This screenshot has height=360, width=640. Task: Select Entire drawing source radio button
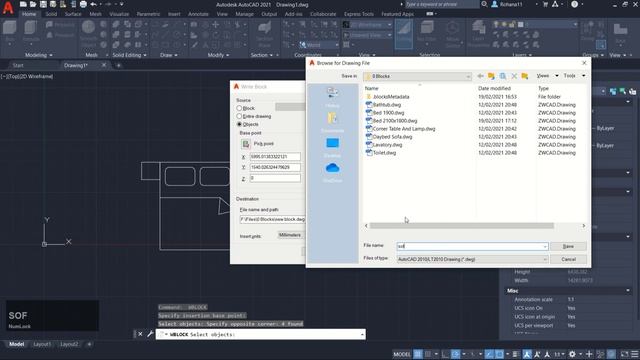(239, 116)
